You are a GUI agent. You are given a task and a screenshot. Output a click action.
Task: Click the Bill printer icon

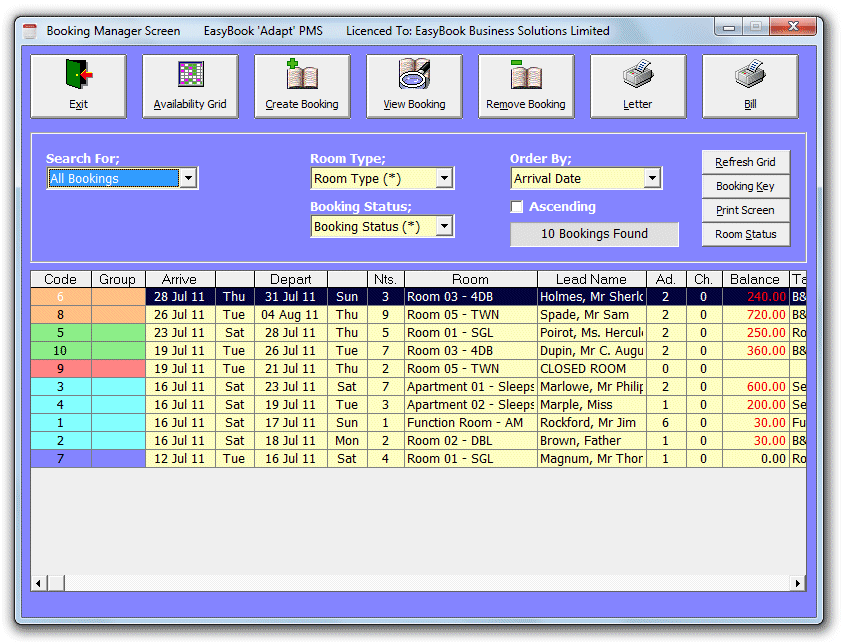click(x=750, y=77)
